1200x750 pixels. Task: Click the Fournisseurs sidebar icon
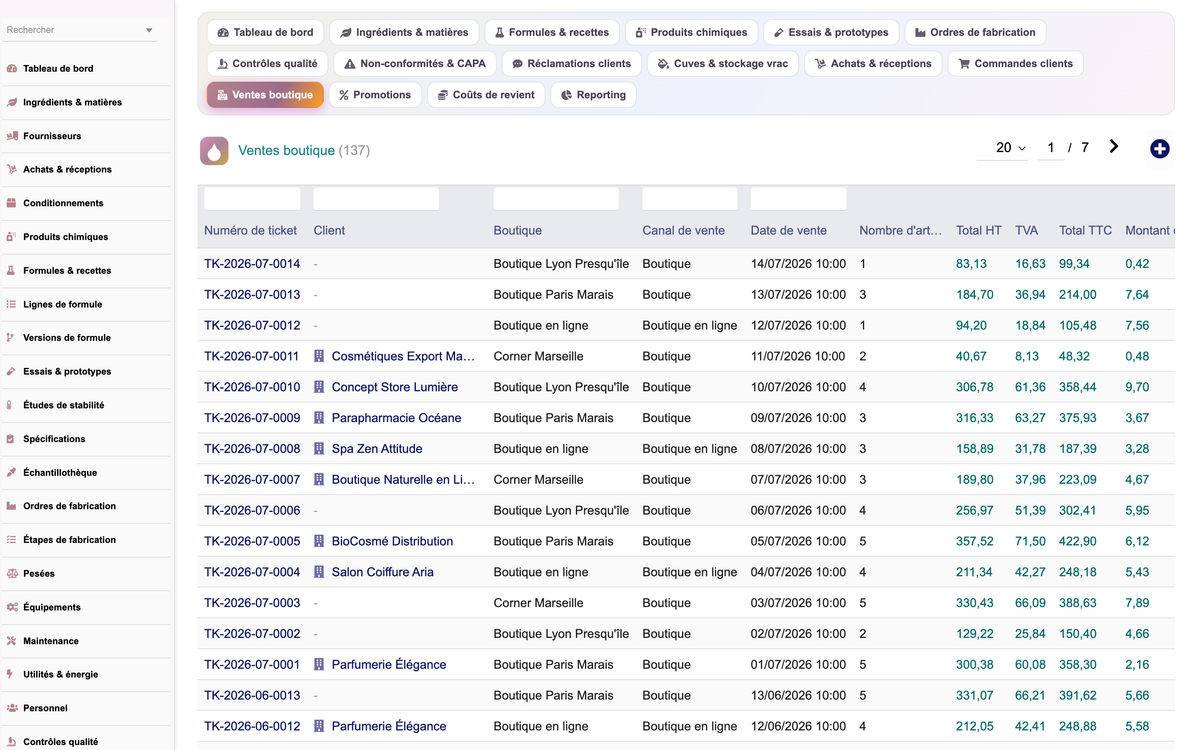click(x=12, y=136)
